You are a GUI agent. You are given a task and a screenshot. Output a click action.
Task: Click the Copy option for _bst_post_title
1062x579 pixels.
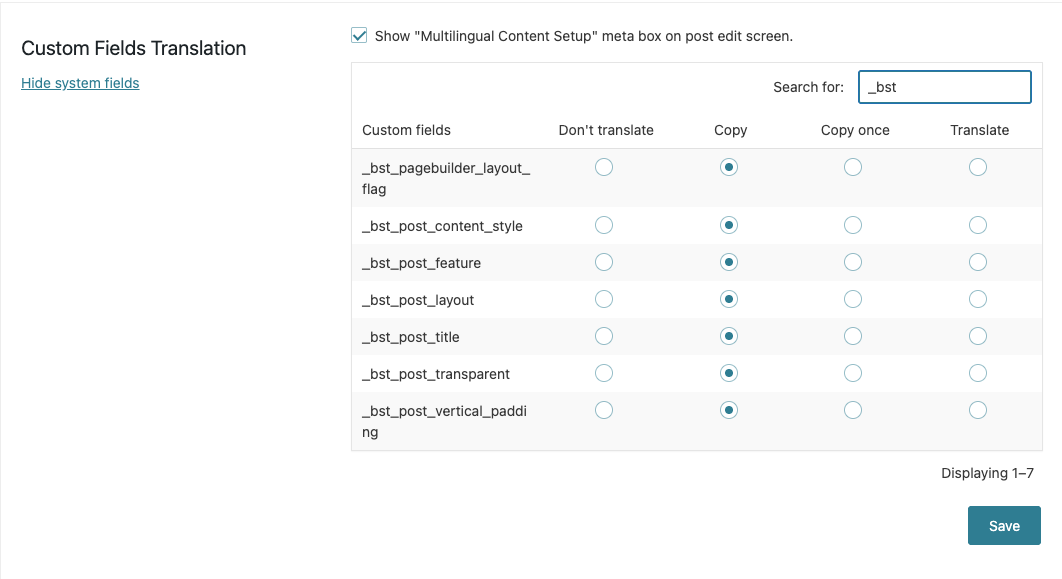[729, 337]
